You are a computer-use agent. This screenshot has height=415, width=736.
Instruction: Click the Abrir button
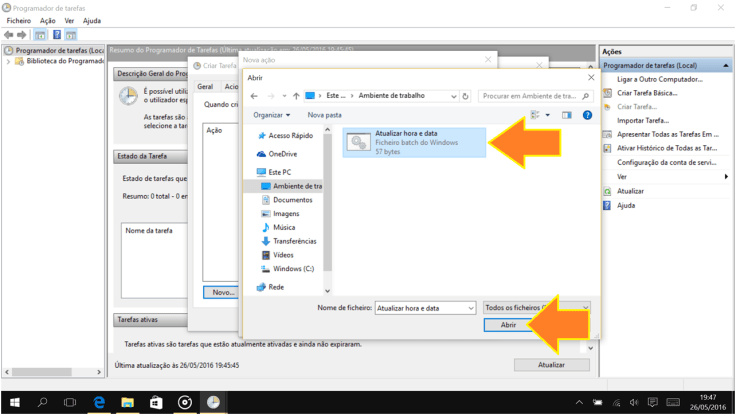[508, 325]
